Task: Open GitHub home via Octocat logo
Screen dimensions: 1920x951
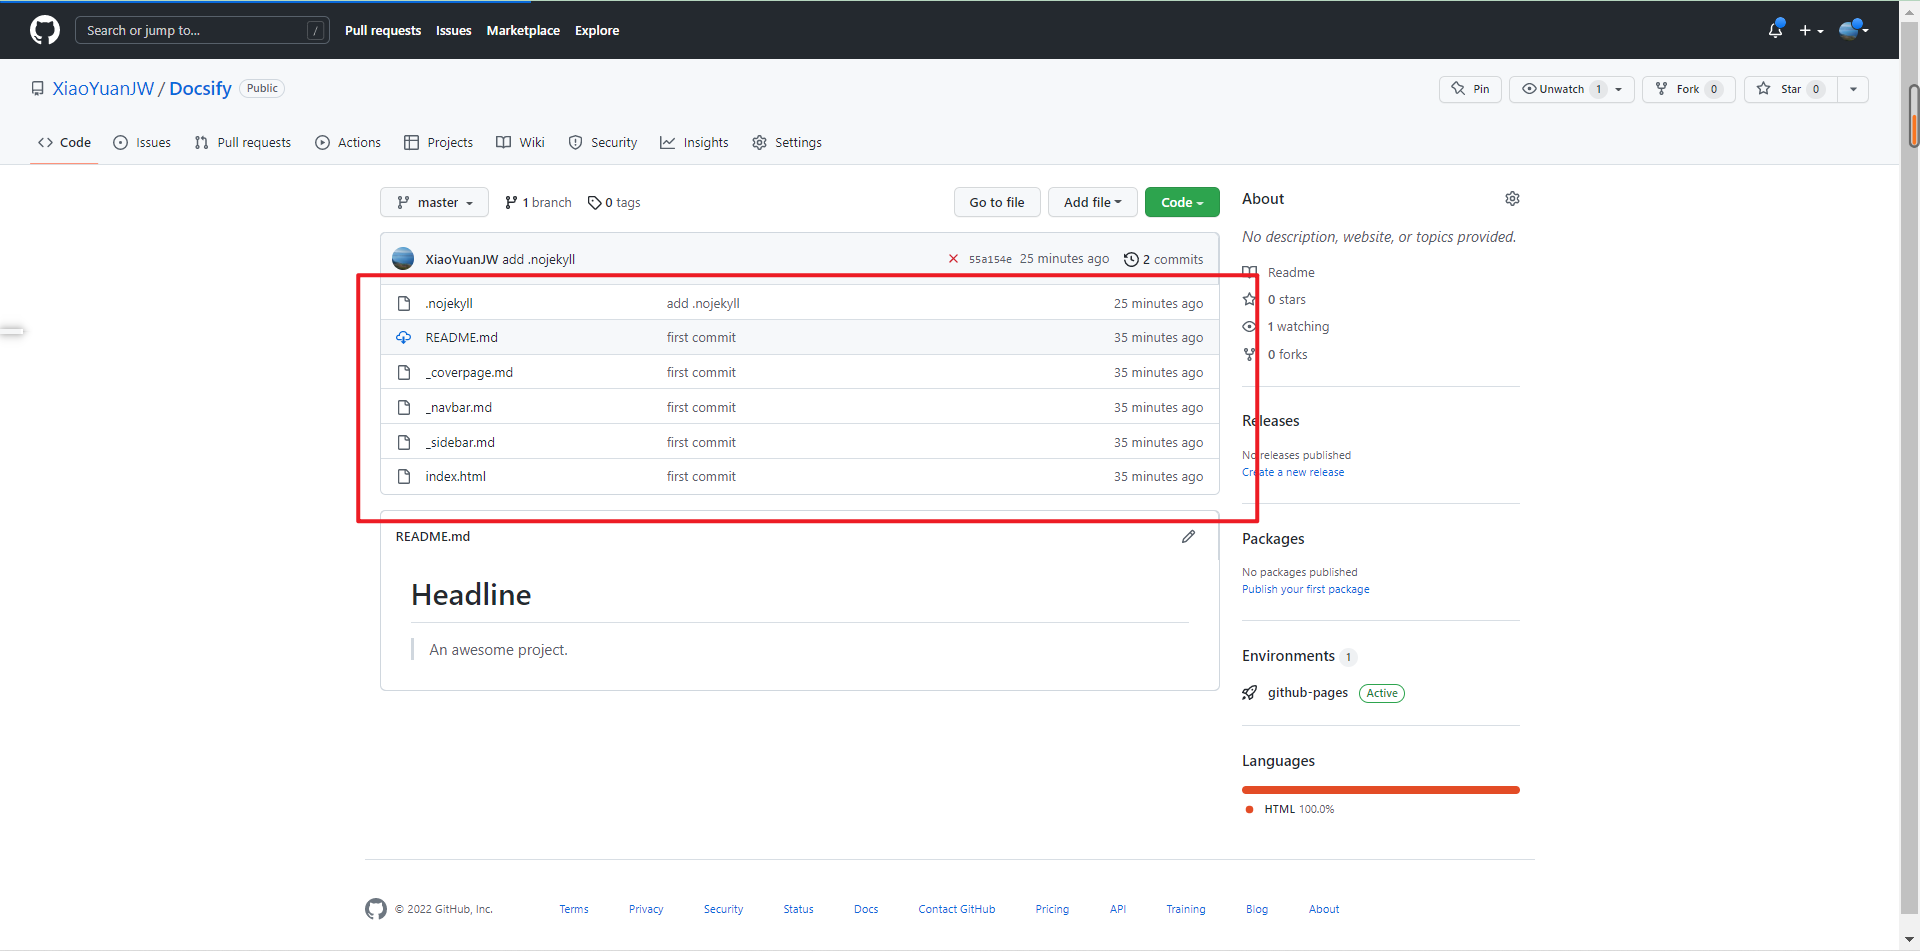Action: tap(45, 30)
